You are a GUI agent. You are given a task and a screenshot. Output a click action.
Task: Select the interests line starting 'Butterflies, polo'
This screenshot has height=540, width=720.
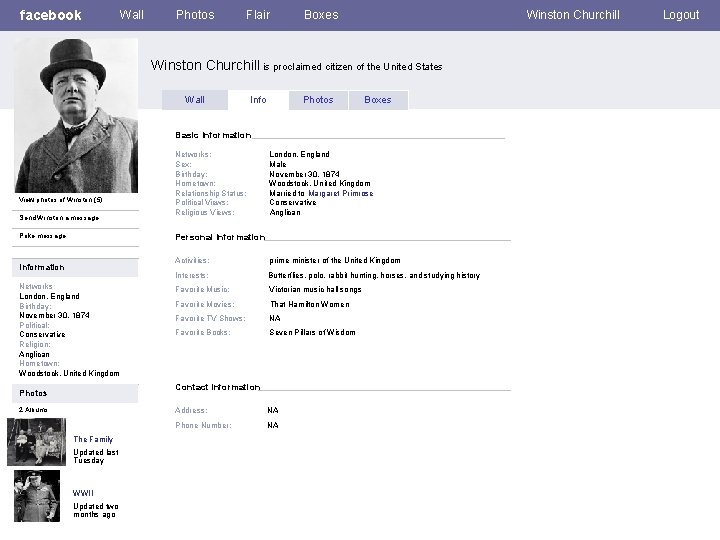pyautogui.click(x=374, y=276)
